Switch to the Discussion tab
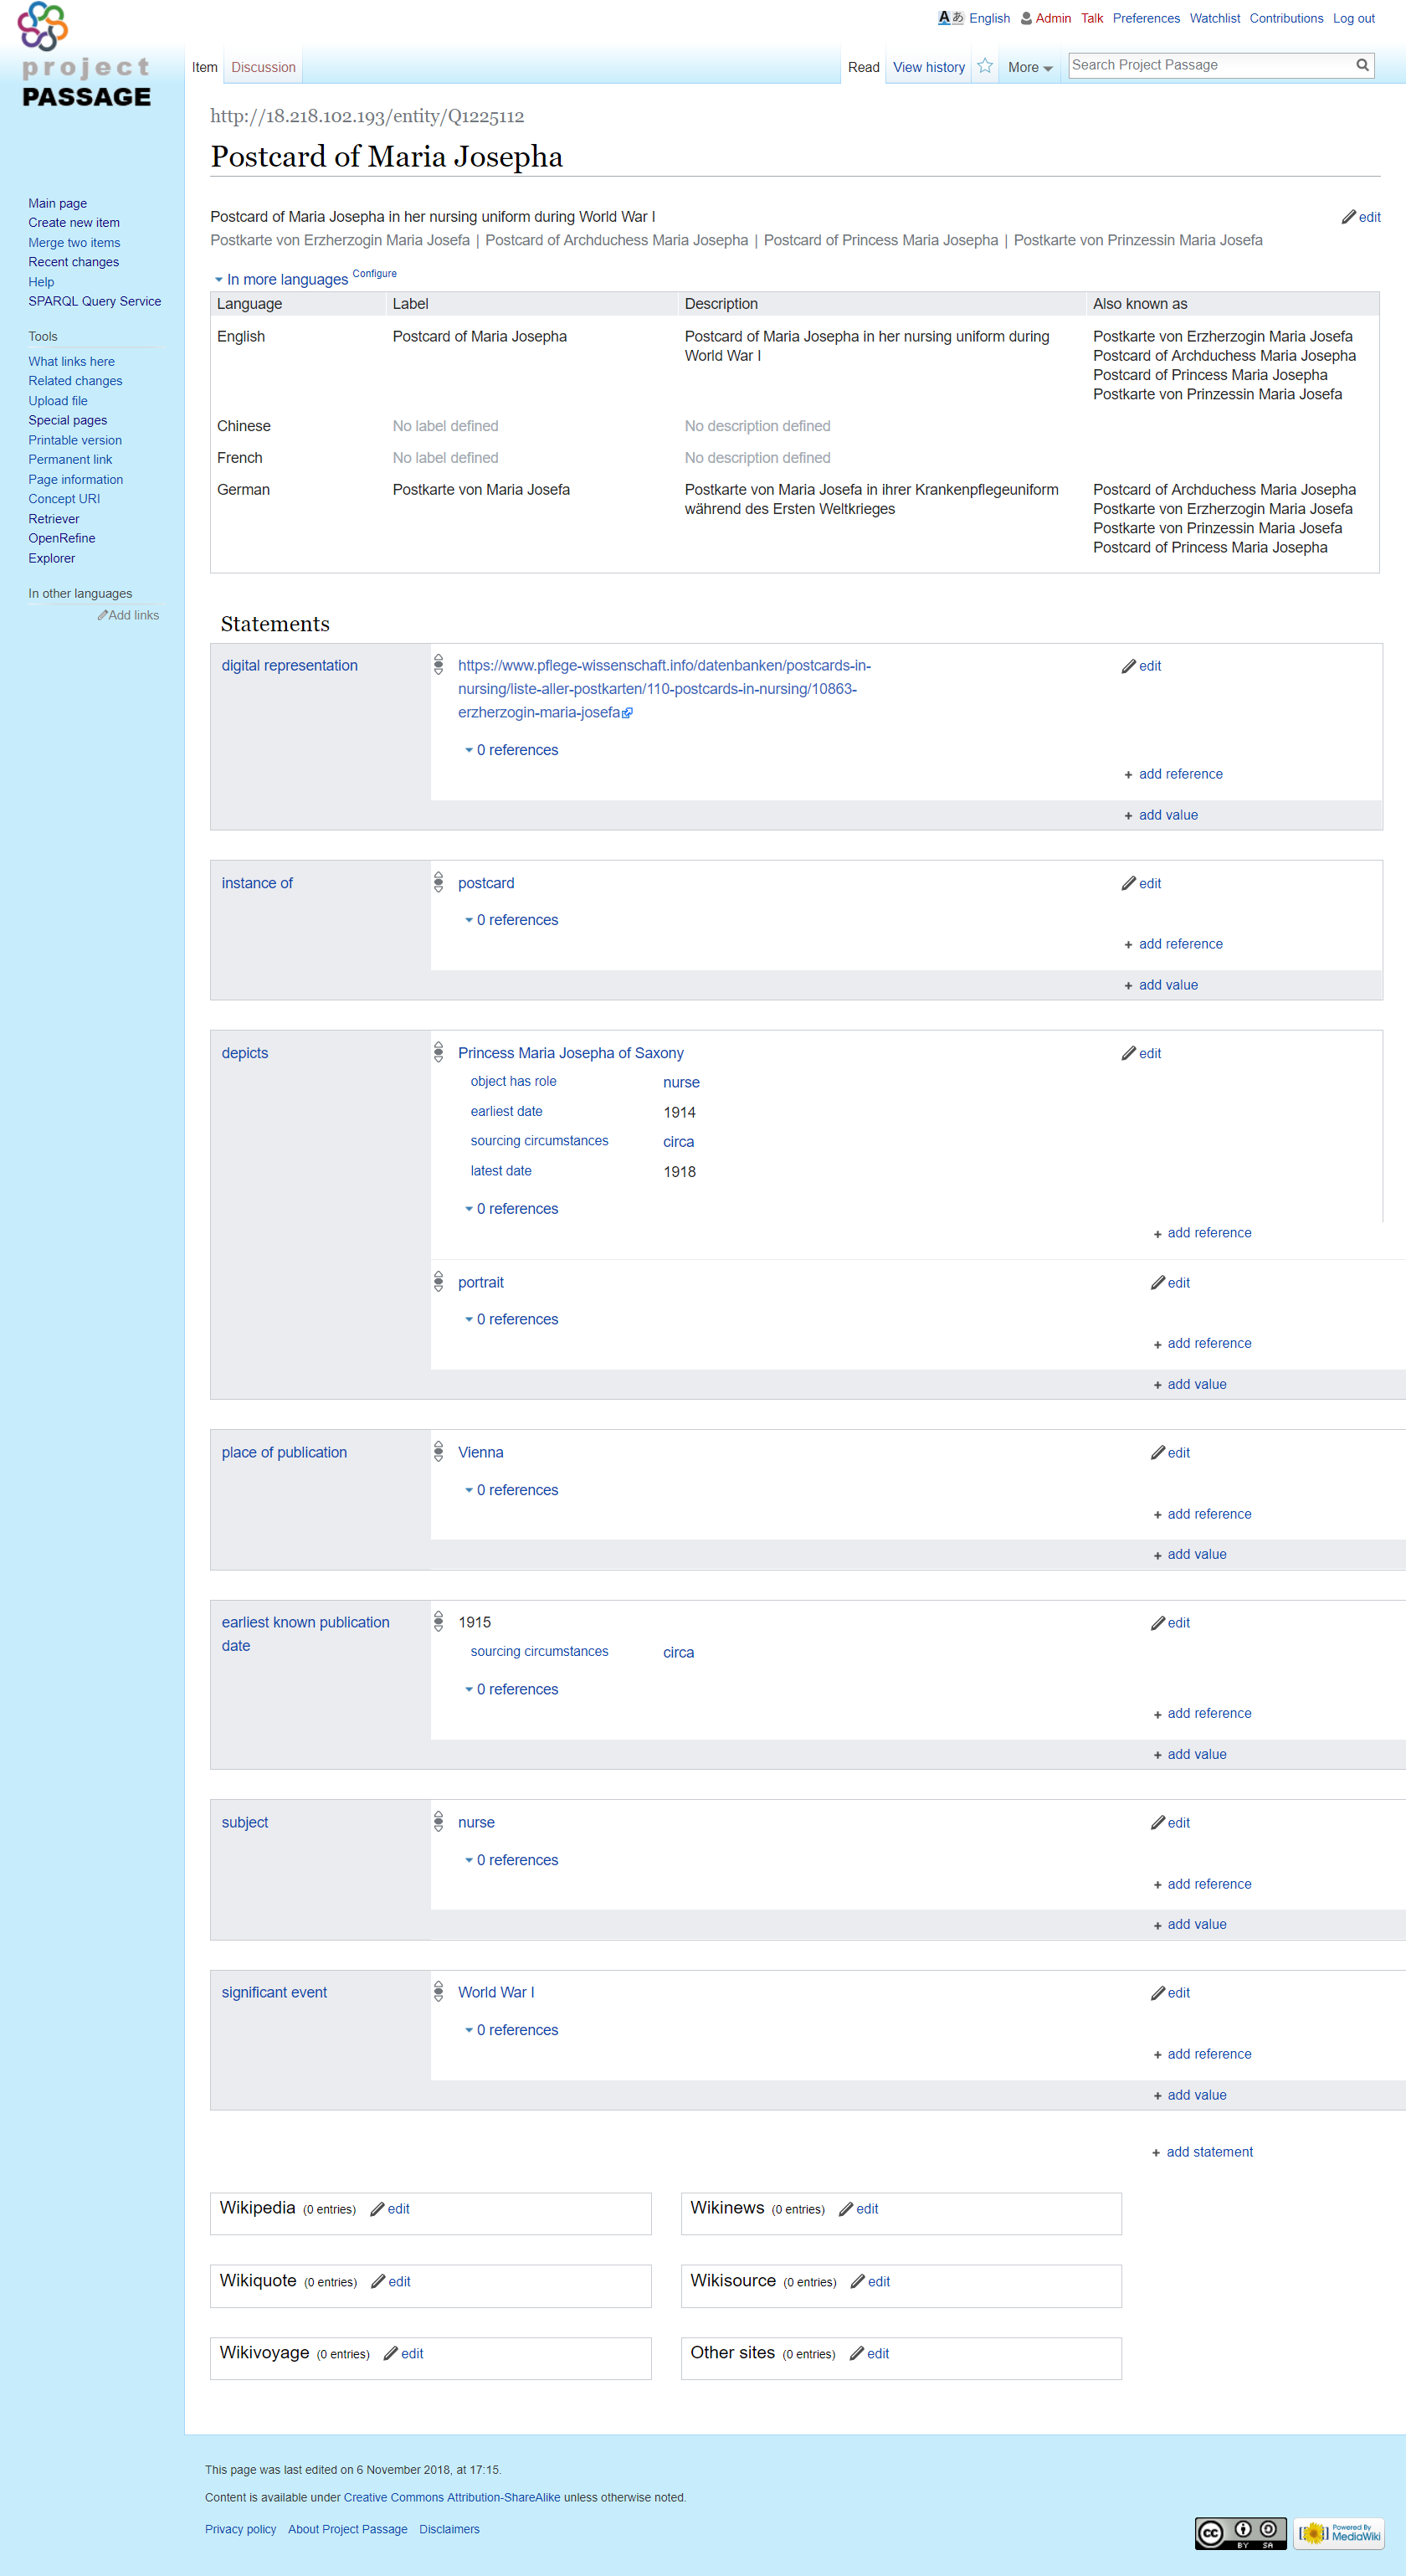The image size is (1406, 2576). [263, 67]
